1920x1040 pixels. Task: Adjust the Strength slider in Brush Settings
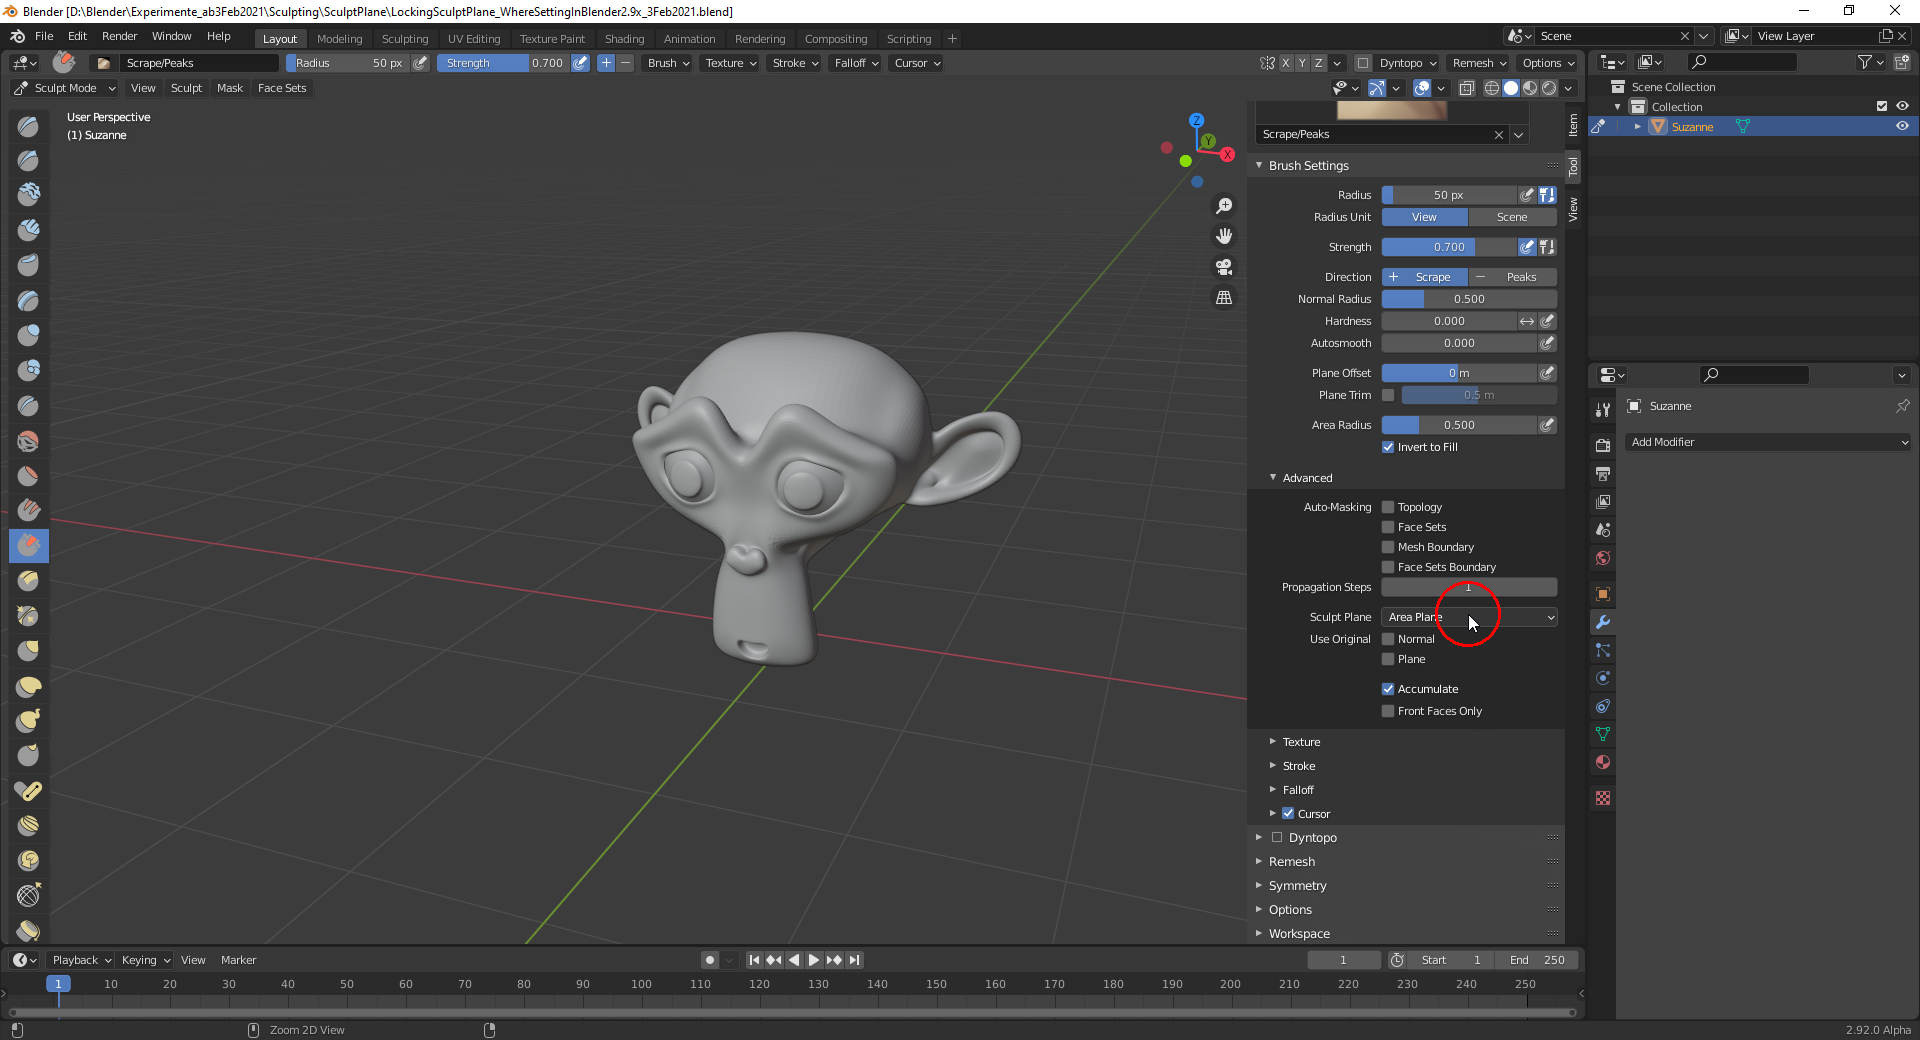click(x=1449, y=247)
